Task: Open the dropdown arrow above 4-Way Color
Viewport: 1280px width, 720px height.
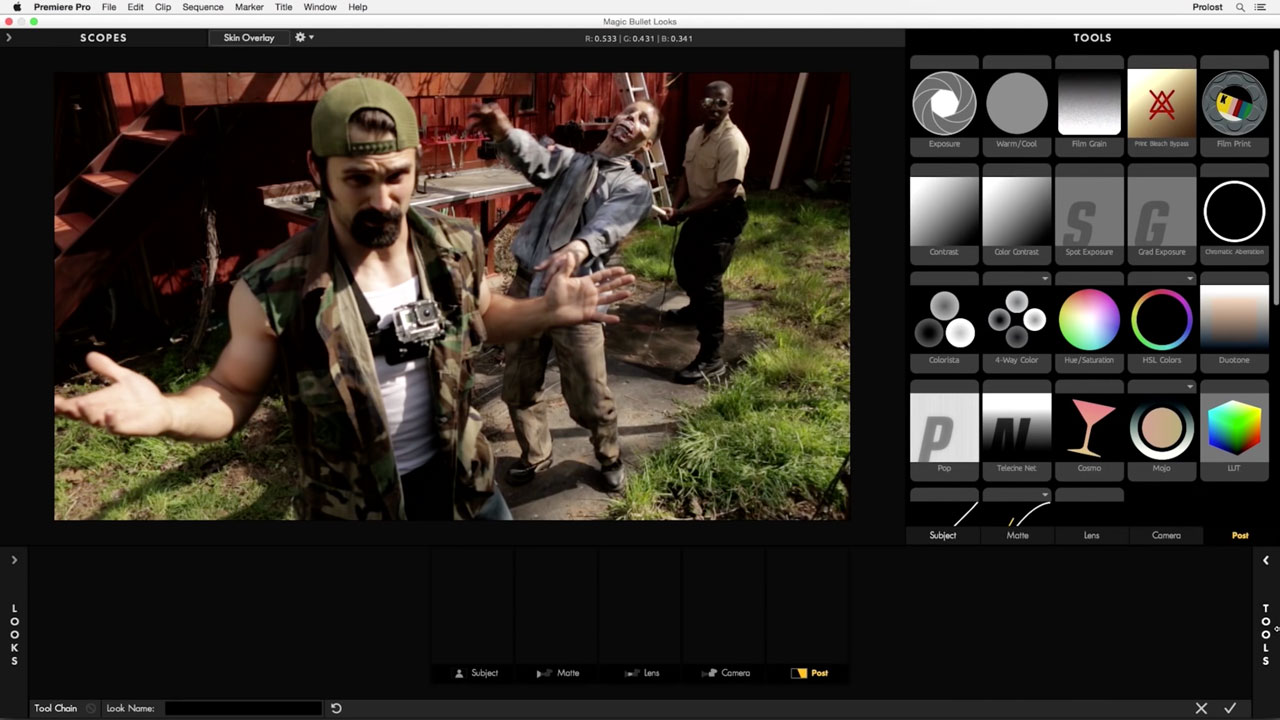Action: 1044,279
